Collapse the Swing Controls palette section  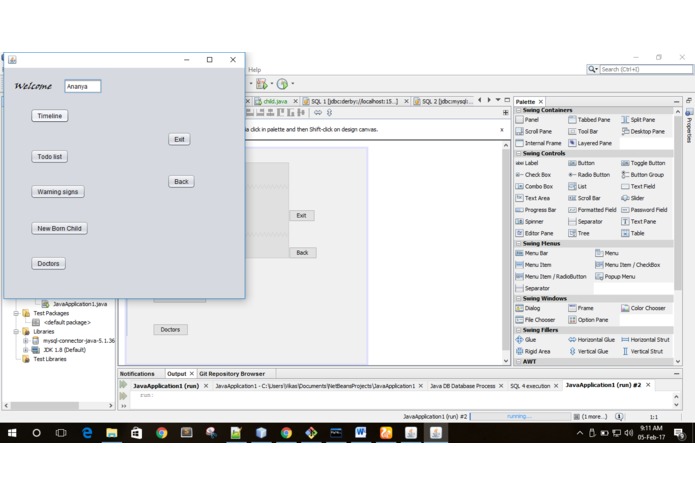click(x=519, y=153)
